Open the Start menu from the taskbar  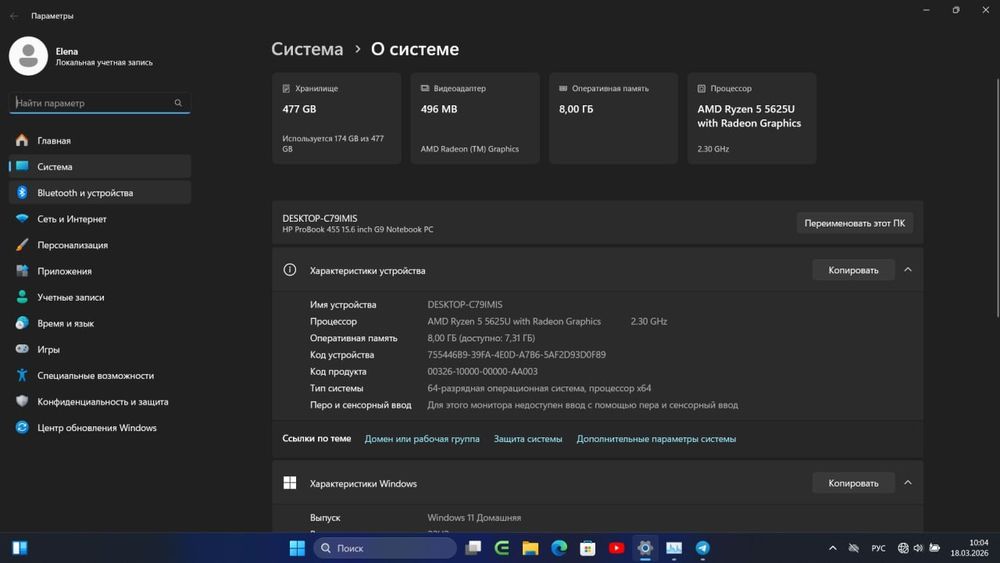297,548
